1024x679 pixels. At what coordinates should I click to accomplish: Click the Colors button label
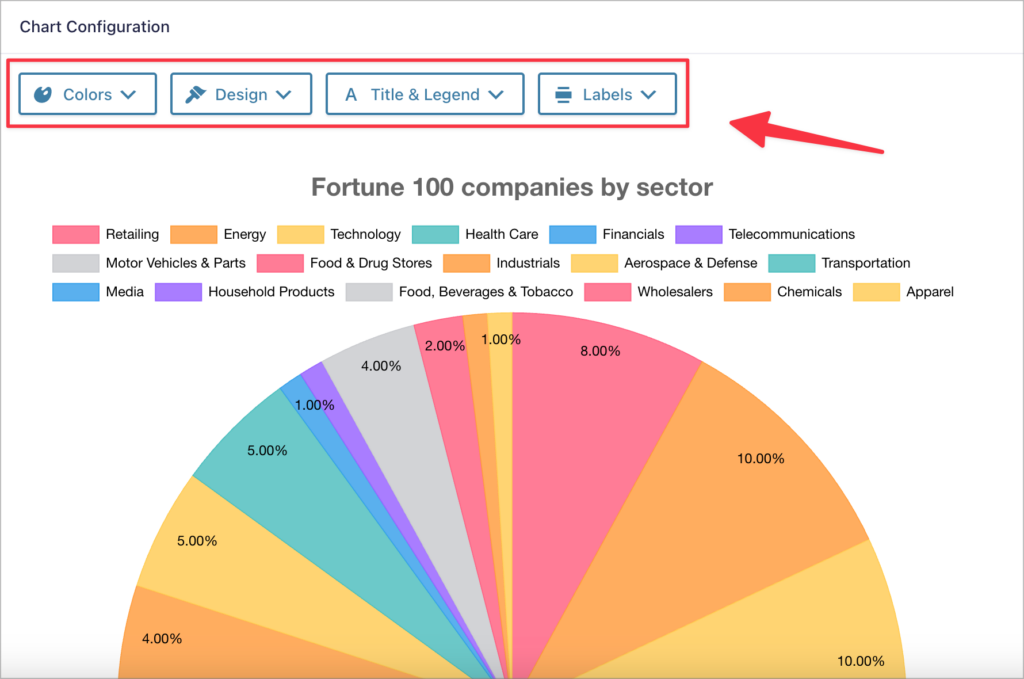coord(88,95)
